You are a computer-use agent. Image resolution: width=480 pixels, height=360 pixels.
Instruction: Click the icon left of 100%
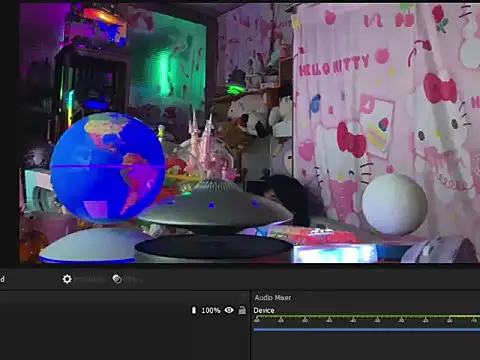[194, 310]
